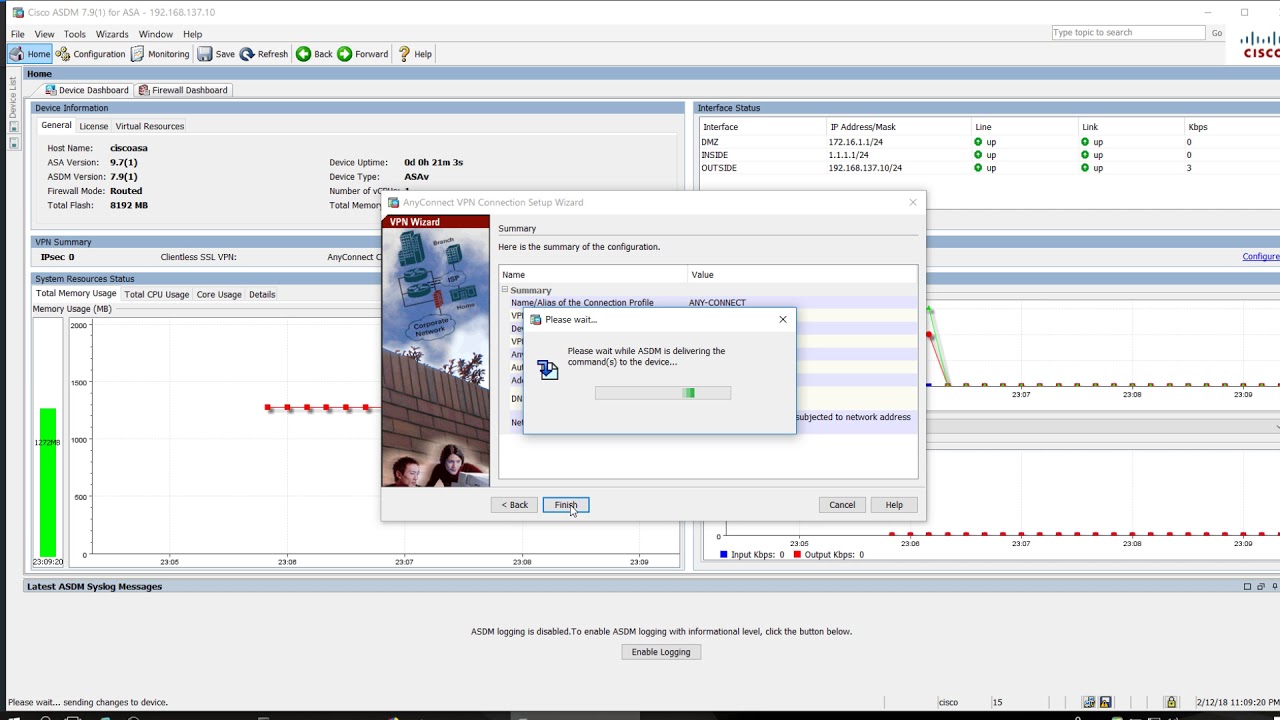Switch to the Firewall Dashboard tab

pos(183,90)
